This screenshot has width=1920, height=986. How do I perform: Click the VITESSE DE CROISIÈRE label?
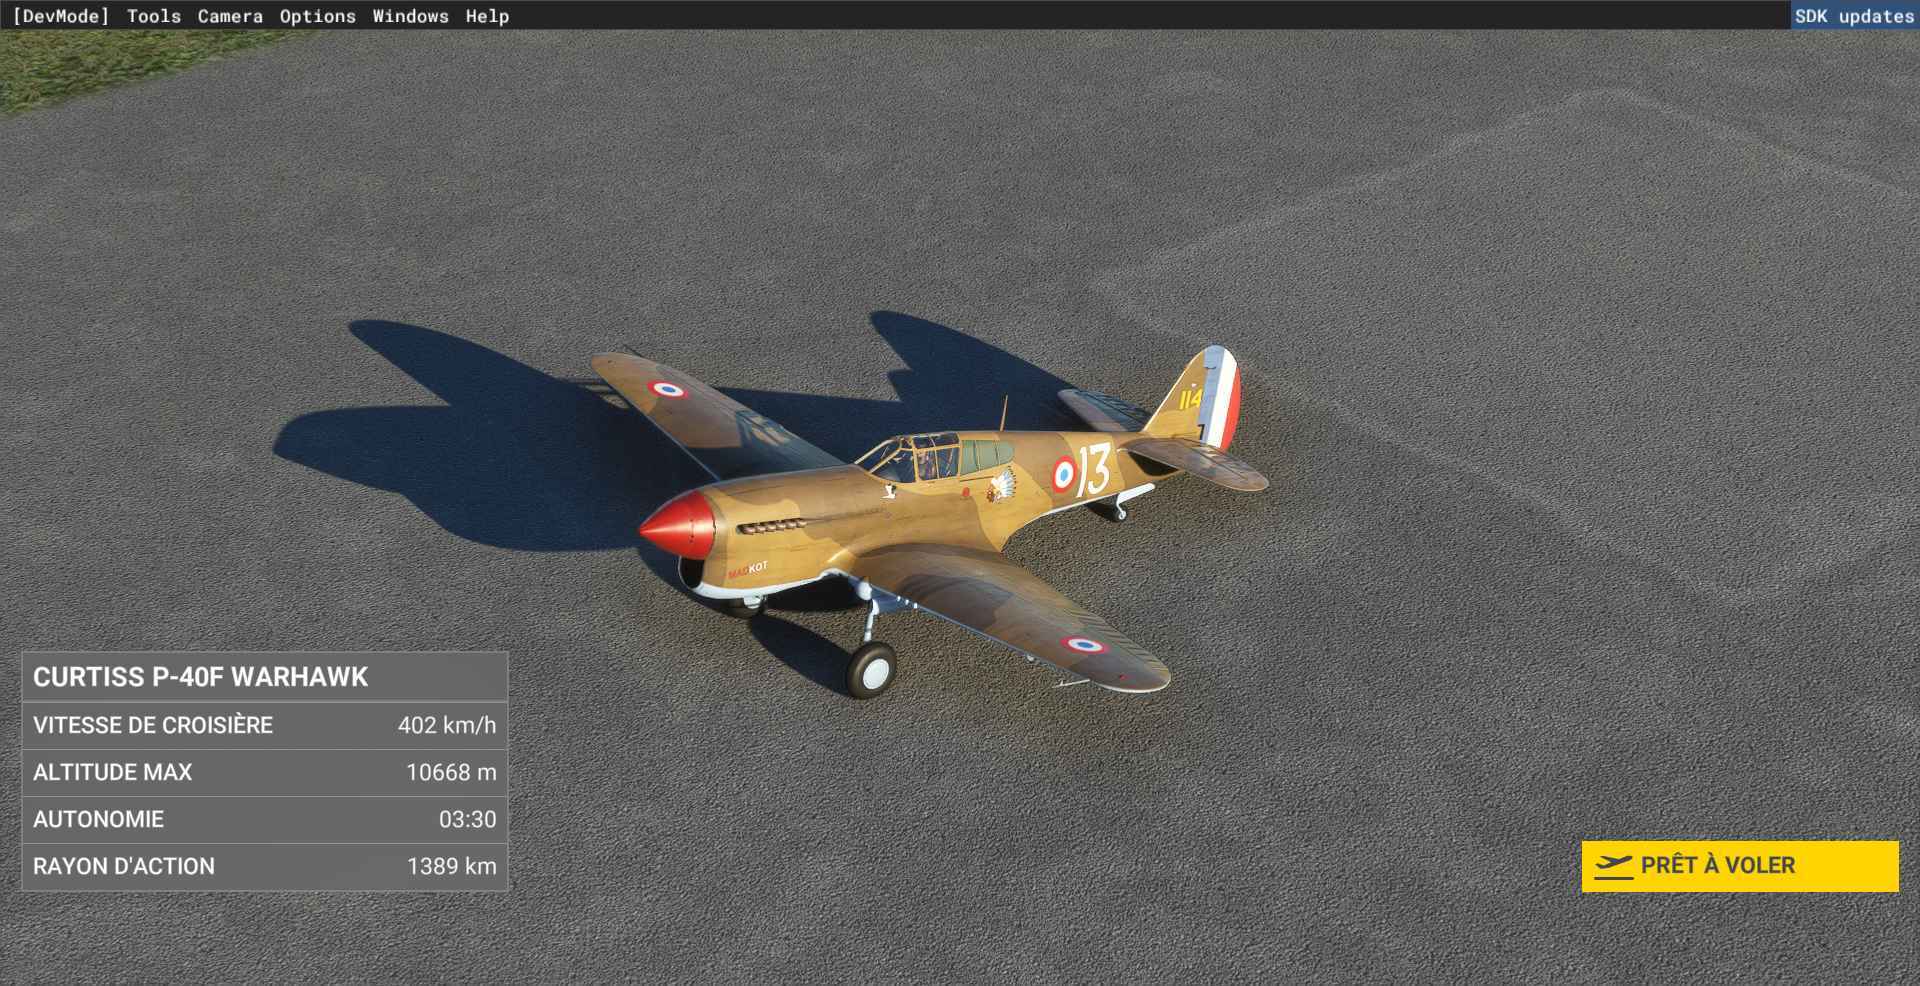pyautogui.click(x=153, y=725)
